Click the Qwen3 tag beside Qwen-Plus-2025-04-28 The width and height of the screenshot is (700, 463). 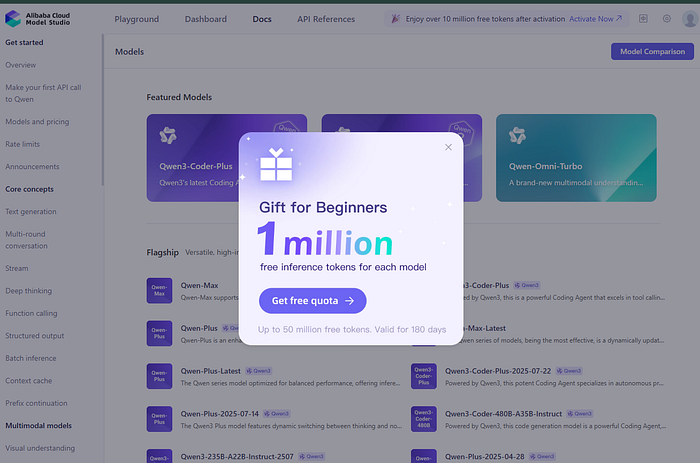tap(542, 456)
